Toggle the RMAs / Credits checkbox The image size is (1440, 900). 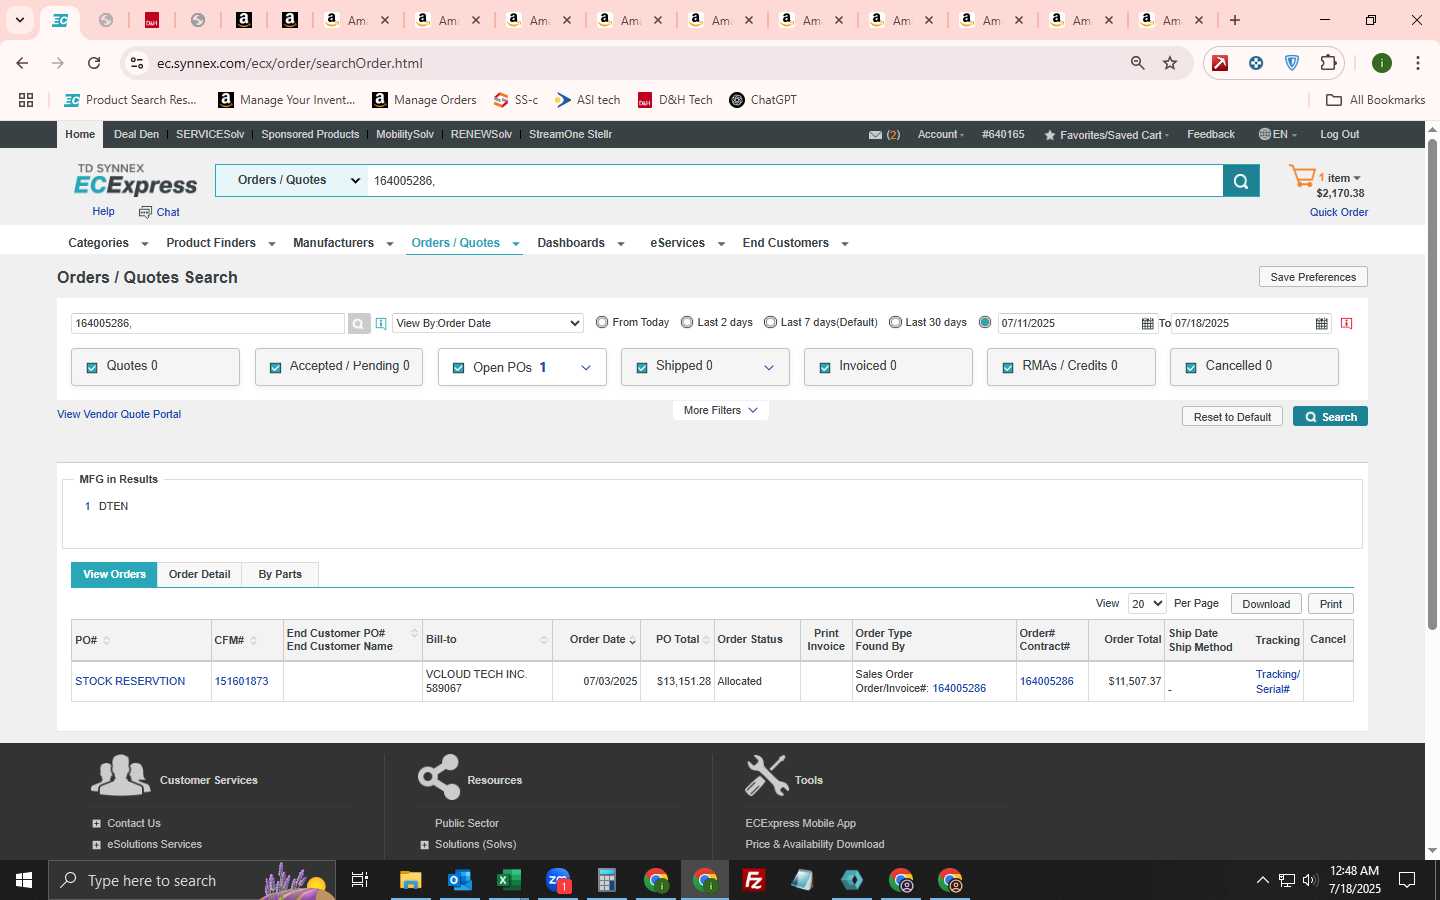1008,367
